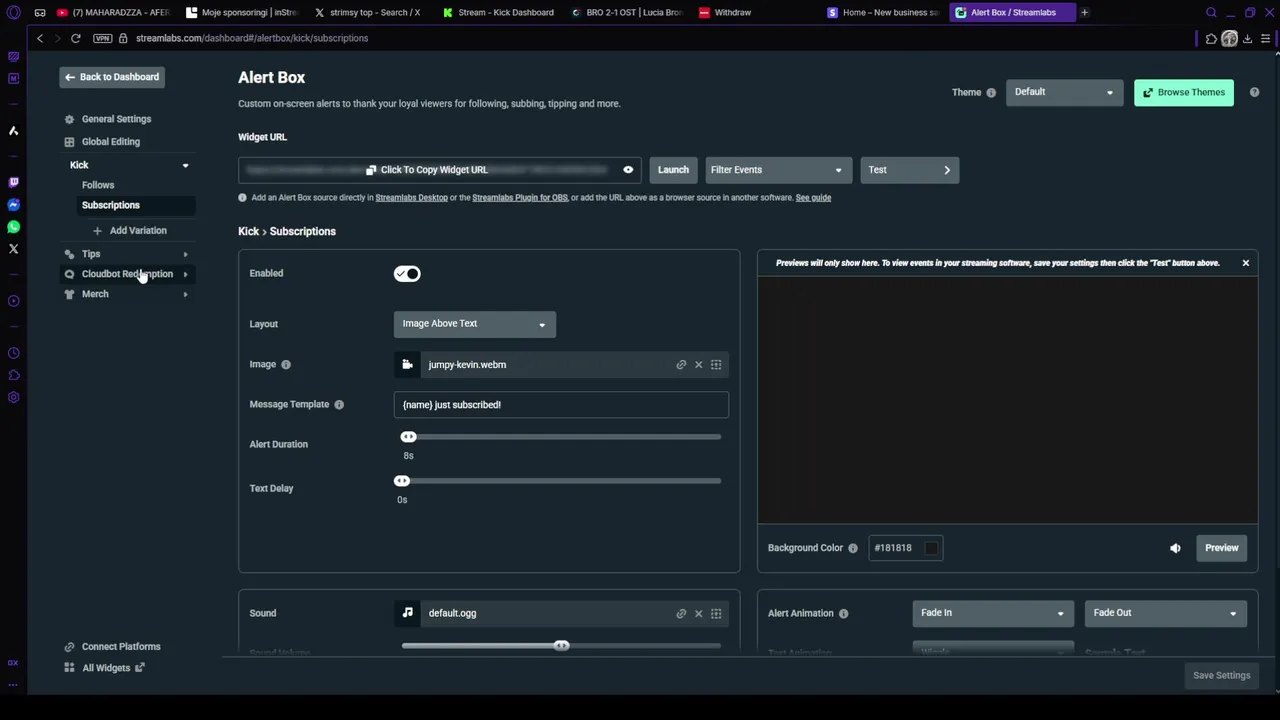Open the Filter Events dropdown
The height and width of the screenshot is (720, 1280).
point(778,170)
